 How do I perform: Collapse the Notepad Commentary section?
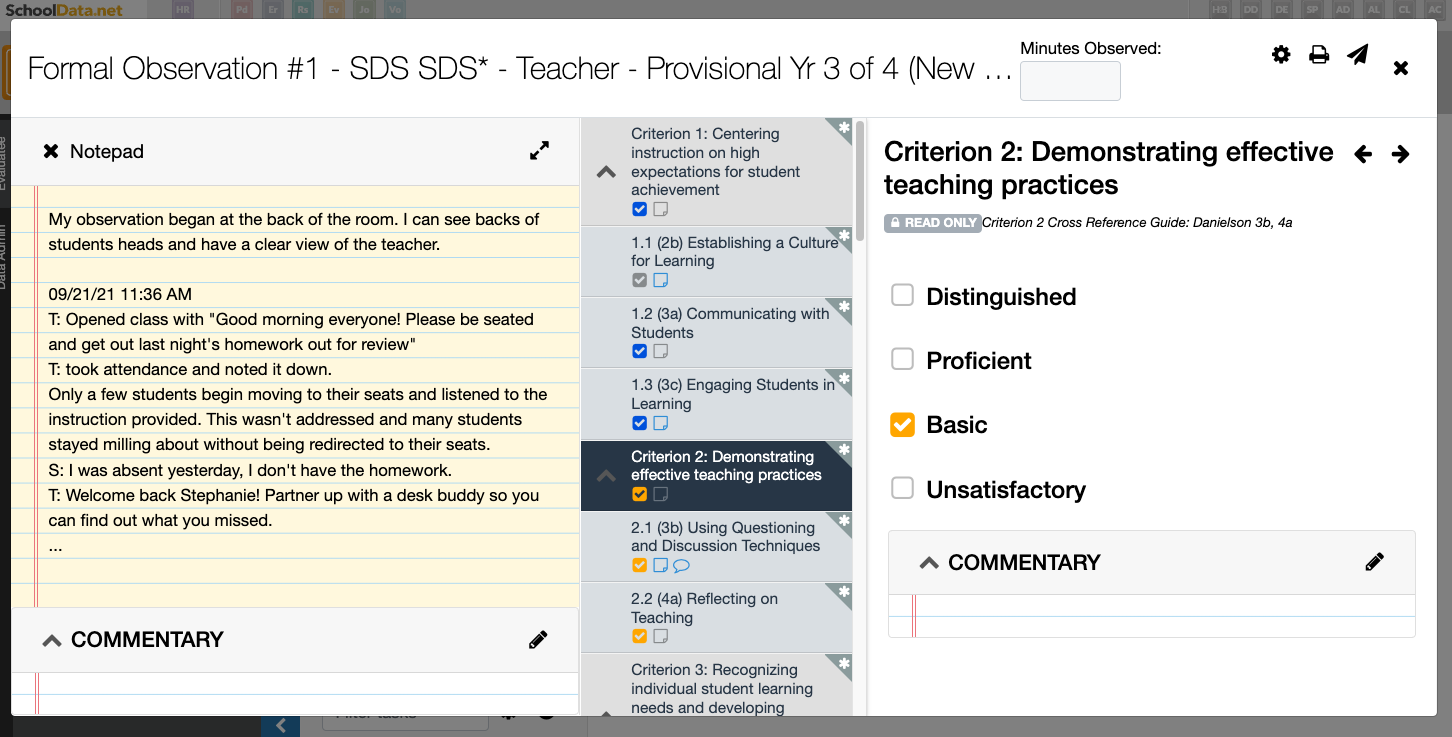tap(52, 639)
